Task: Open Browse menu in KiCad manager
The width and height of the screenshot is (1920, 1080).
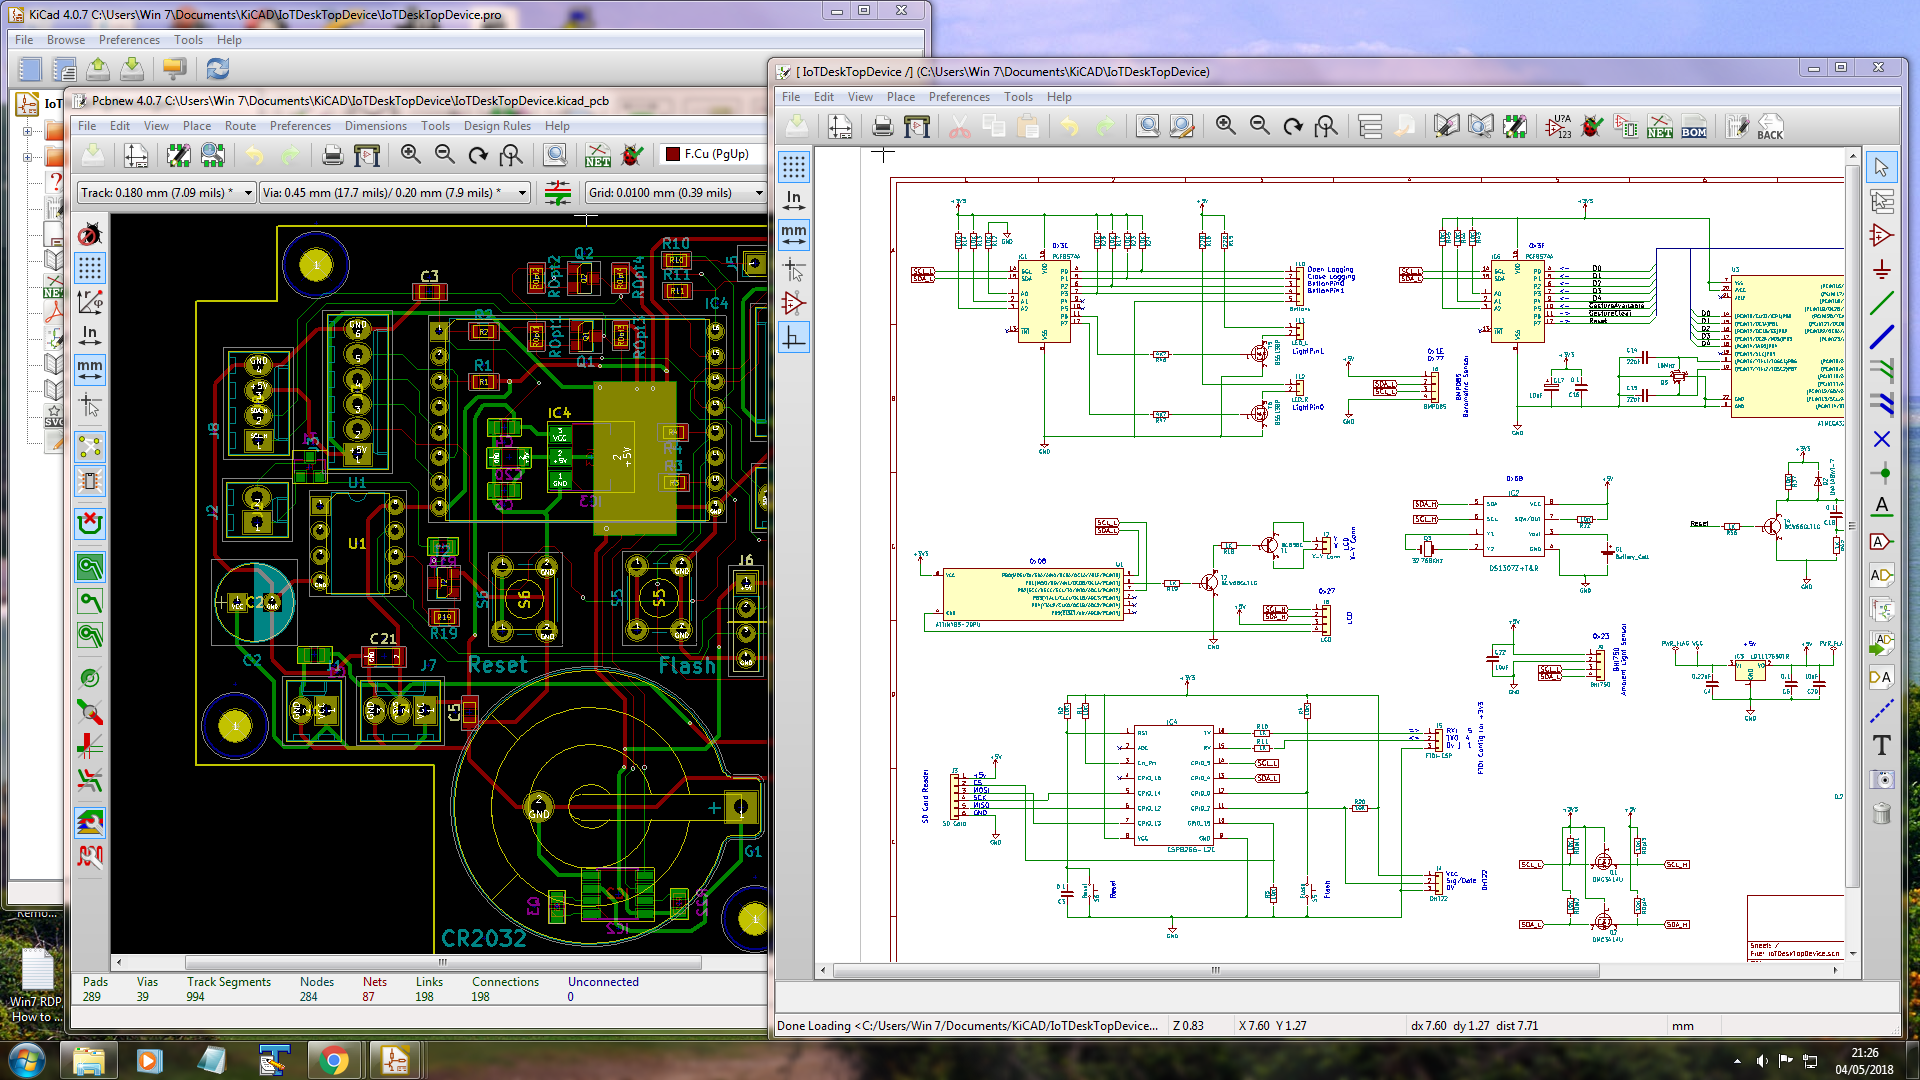Action: coord(66,40)
